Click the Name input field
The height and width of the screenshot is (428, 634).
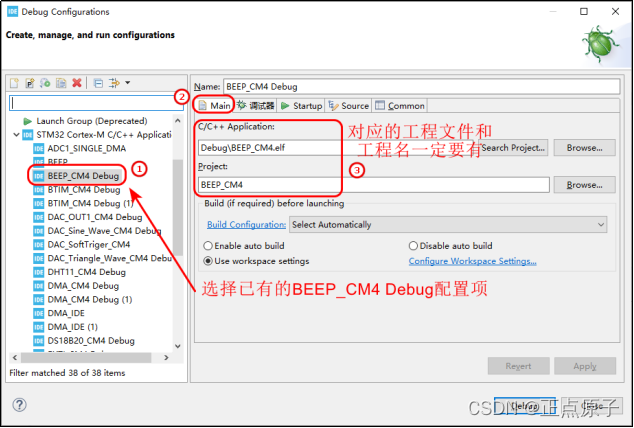(421, 86)
